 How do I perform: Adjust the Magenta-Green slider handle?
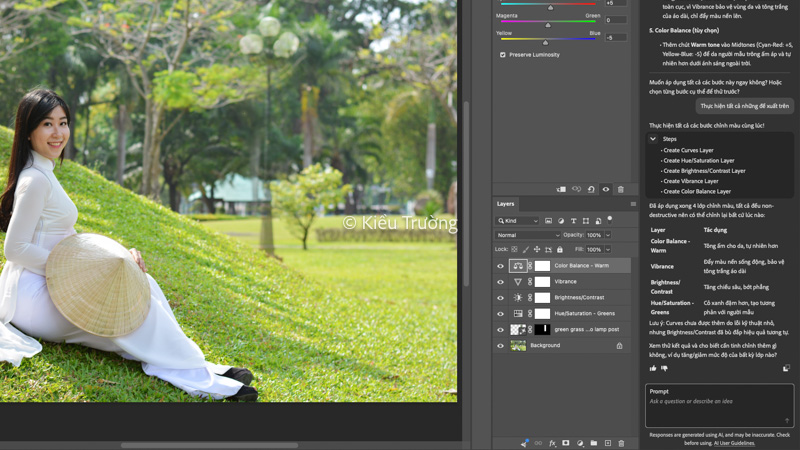coord(548,25)
